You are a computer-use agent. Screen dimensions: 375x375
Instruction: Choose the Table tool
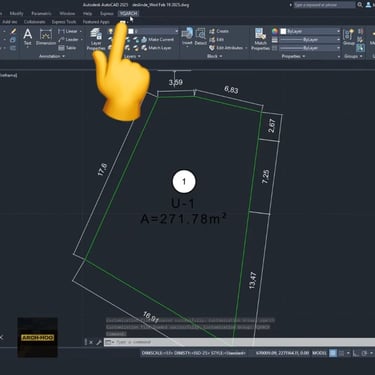pyautogui.click(x=68, y=48)
